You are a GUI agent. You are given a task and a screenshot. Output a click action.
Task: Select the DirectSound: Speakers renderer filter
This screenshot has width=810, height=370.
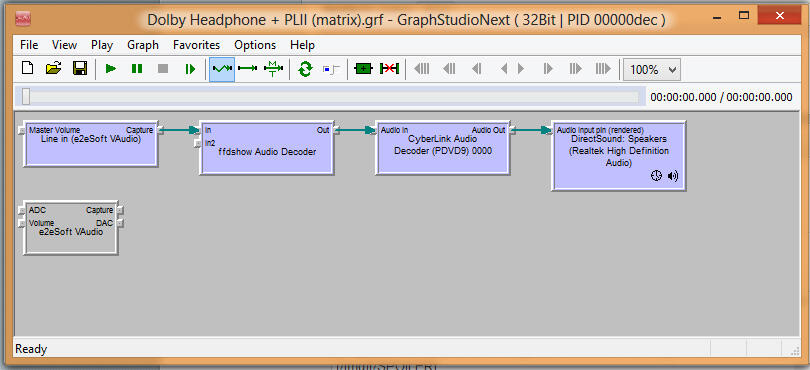[618, 156]
